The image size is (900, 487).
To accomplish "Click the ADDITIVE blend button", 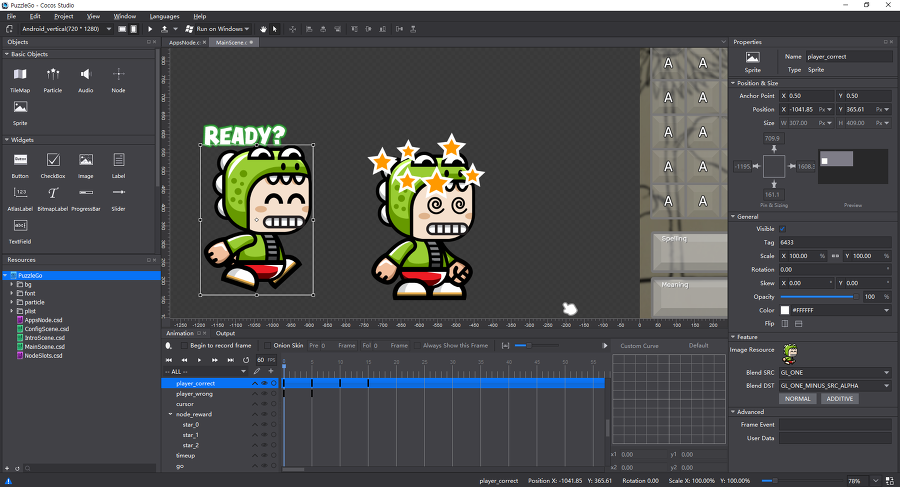I will 839,399.
